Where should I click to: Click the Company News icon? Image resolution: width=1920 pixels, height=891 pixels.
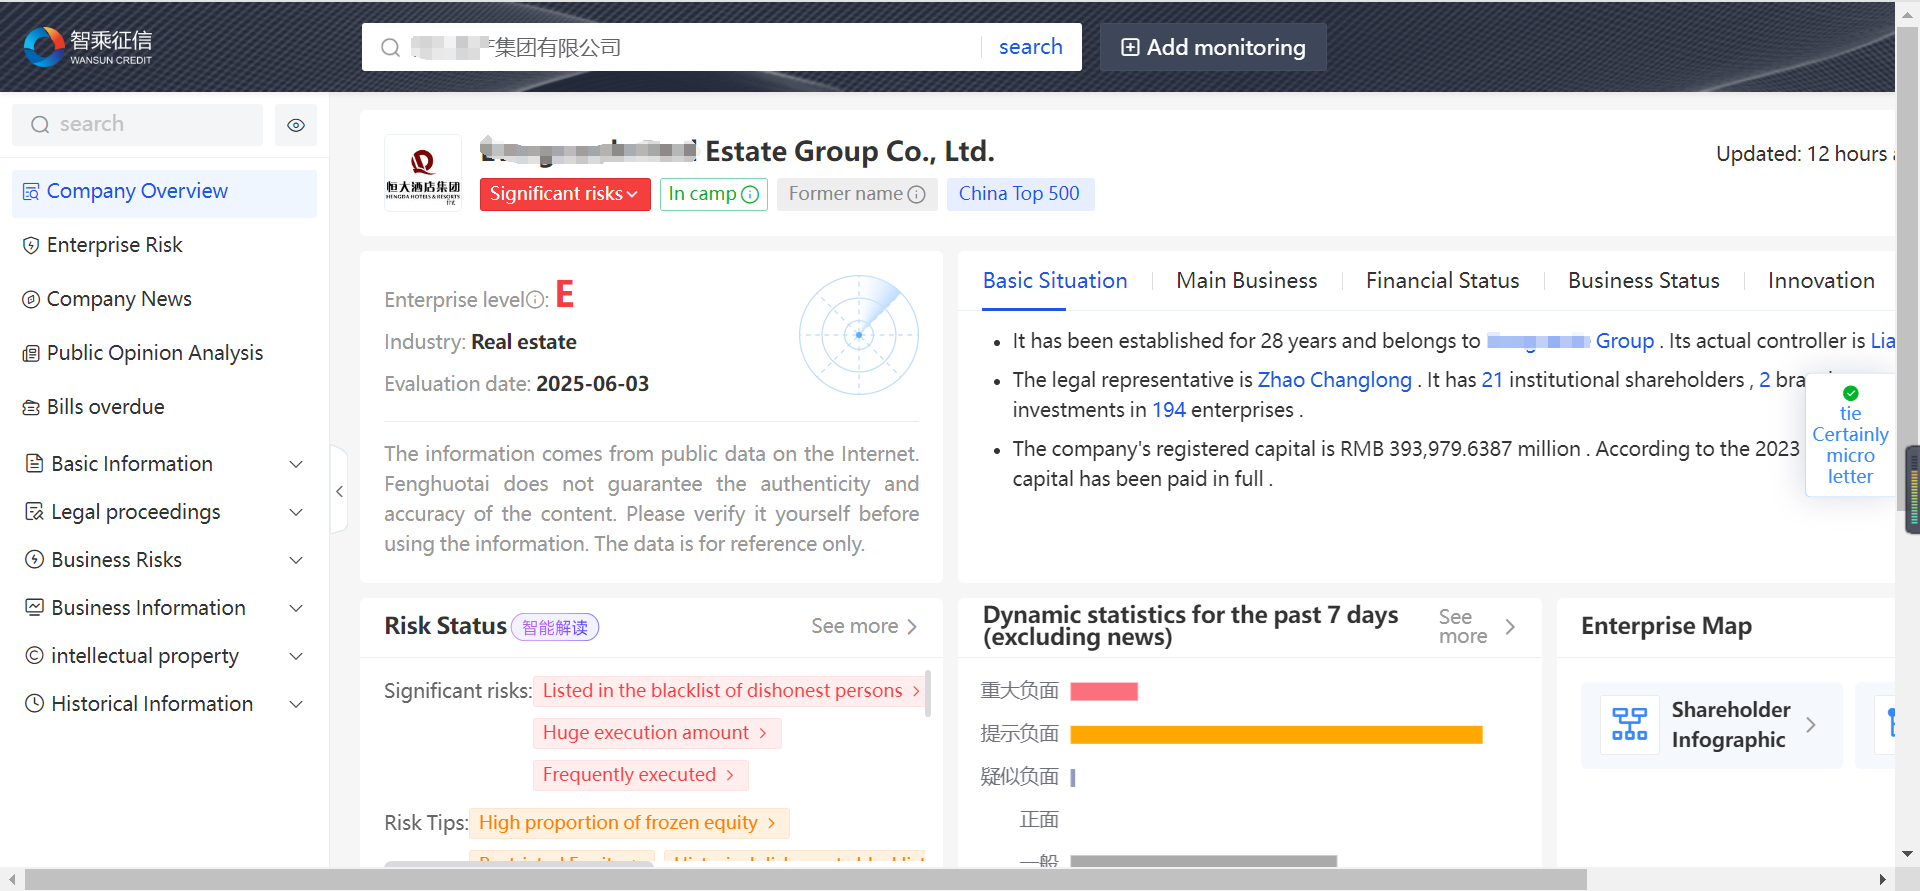point(31,299)
